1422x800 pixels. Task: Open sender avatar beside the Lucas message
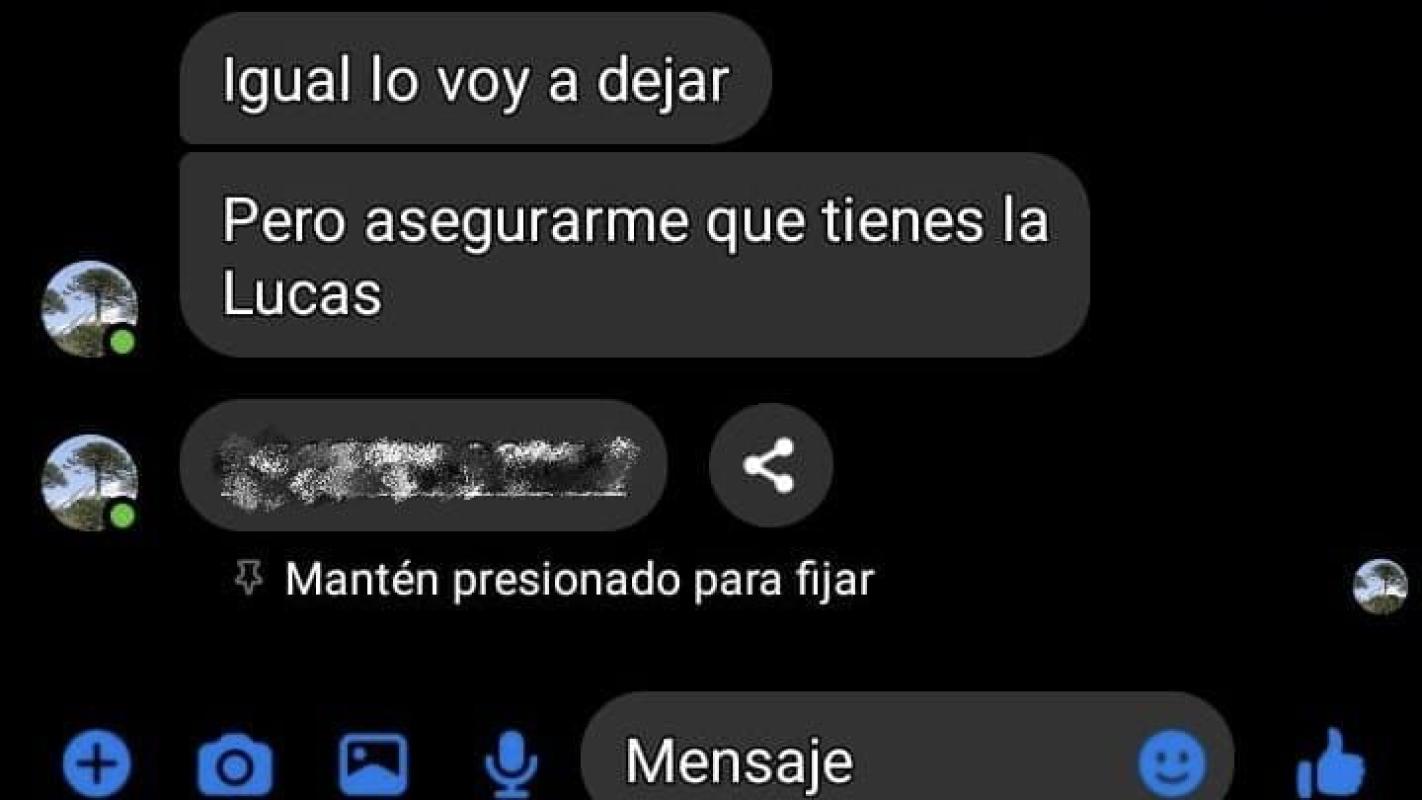(89, 309)
